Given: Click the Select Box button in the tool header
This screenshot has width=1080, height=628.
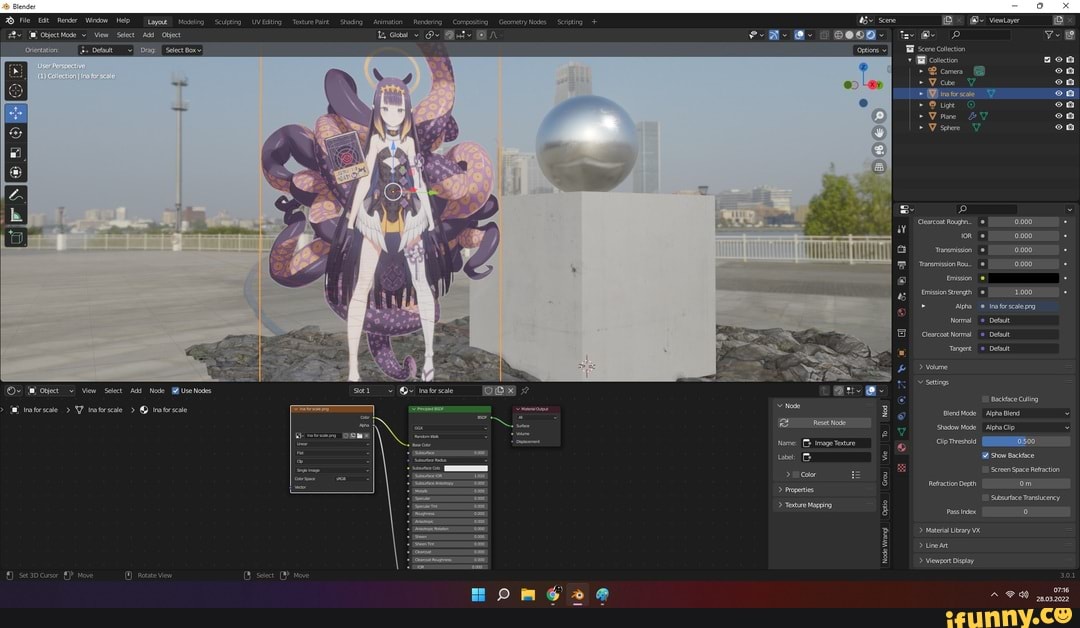Looking at the screenshot, I should 182,50.
